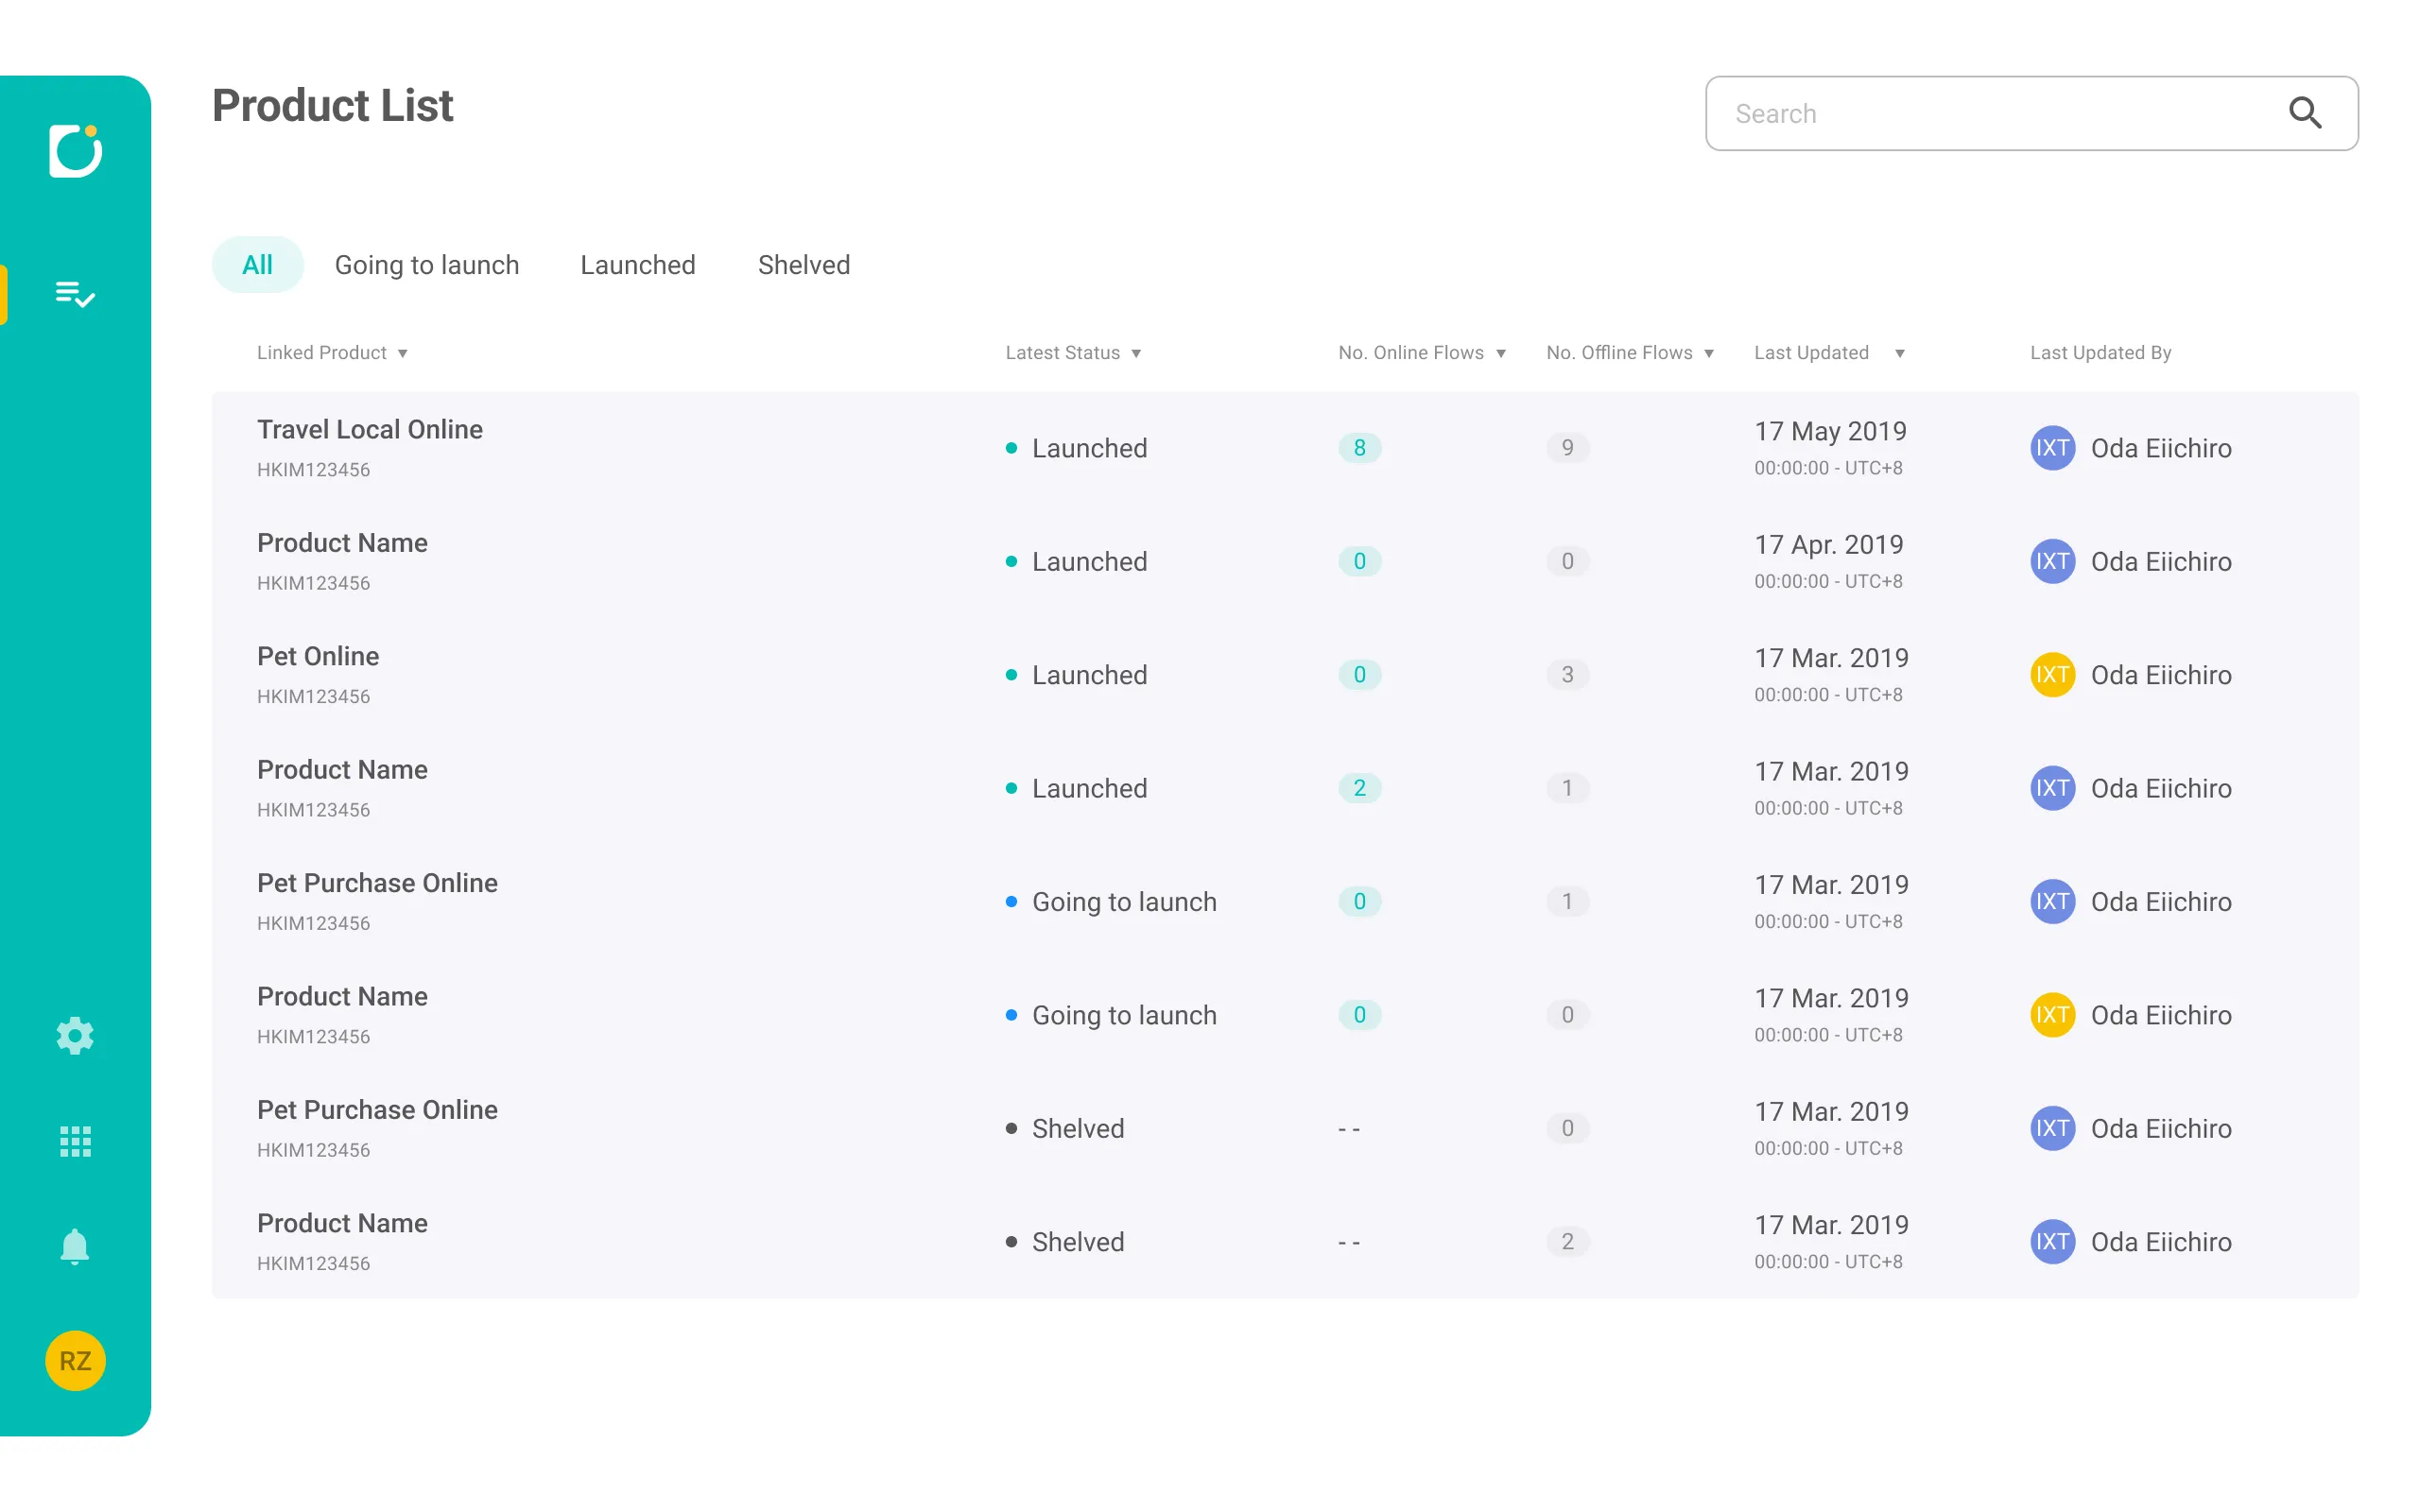Screen dimensions: 2420x1512
Task: Click the search magnifier icon
Action: pos(2304,113)
